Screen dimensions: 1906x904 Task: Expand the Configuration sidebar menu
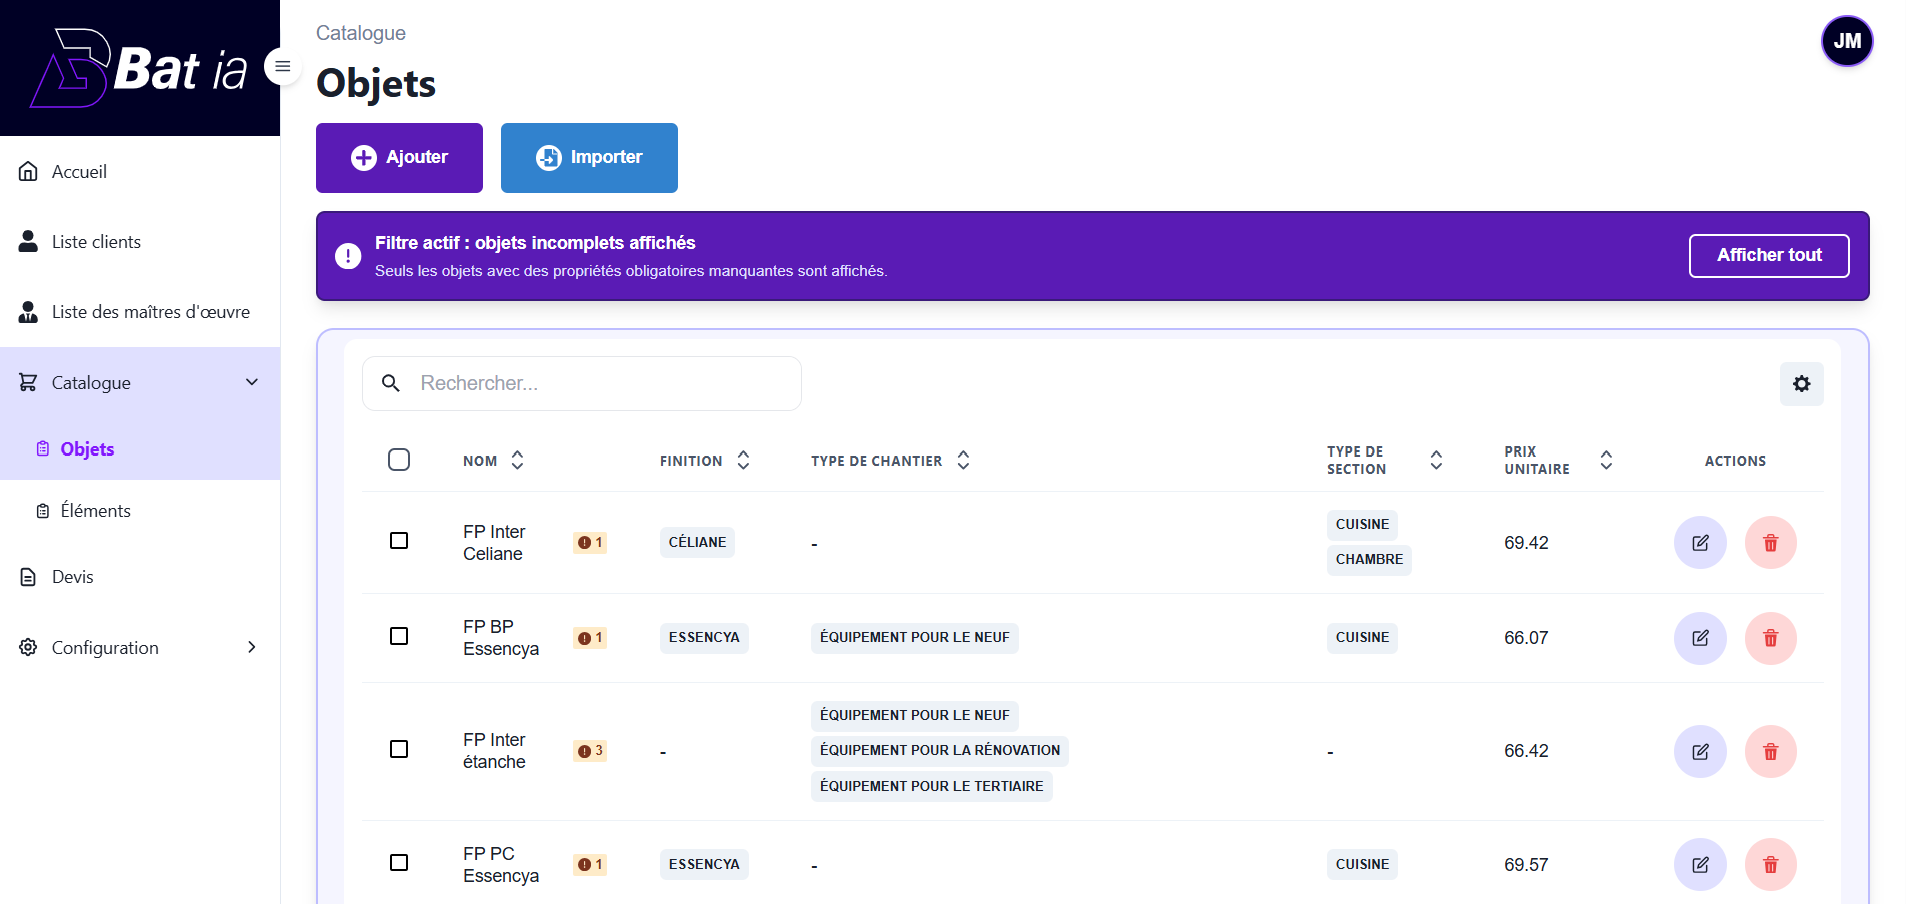252,647
